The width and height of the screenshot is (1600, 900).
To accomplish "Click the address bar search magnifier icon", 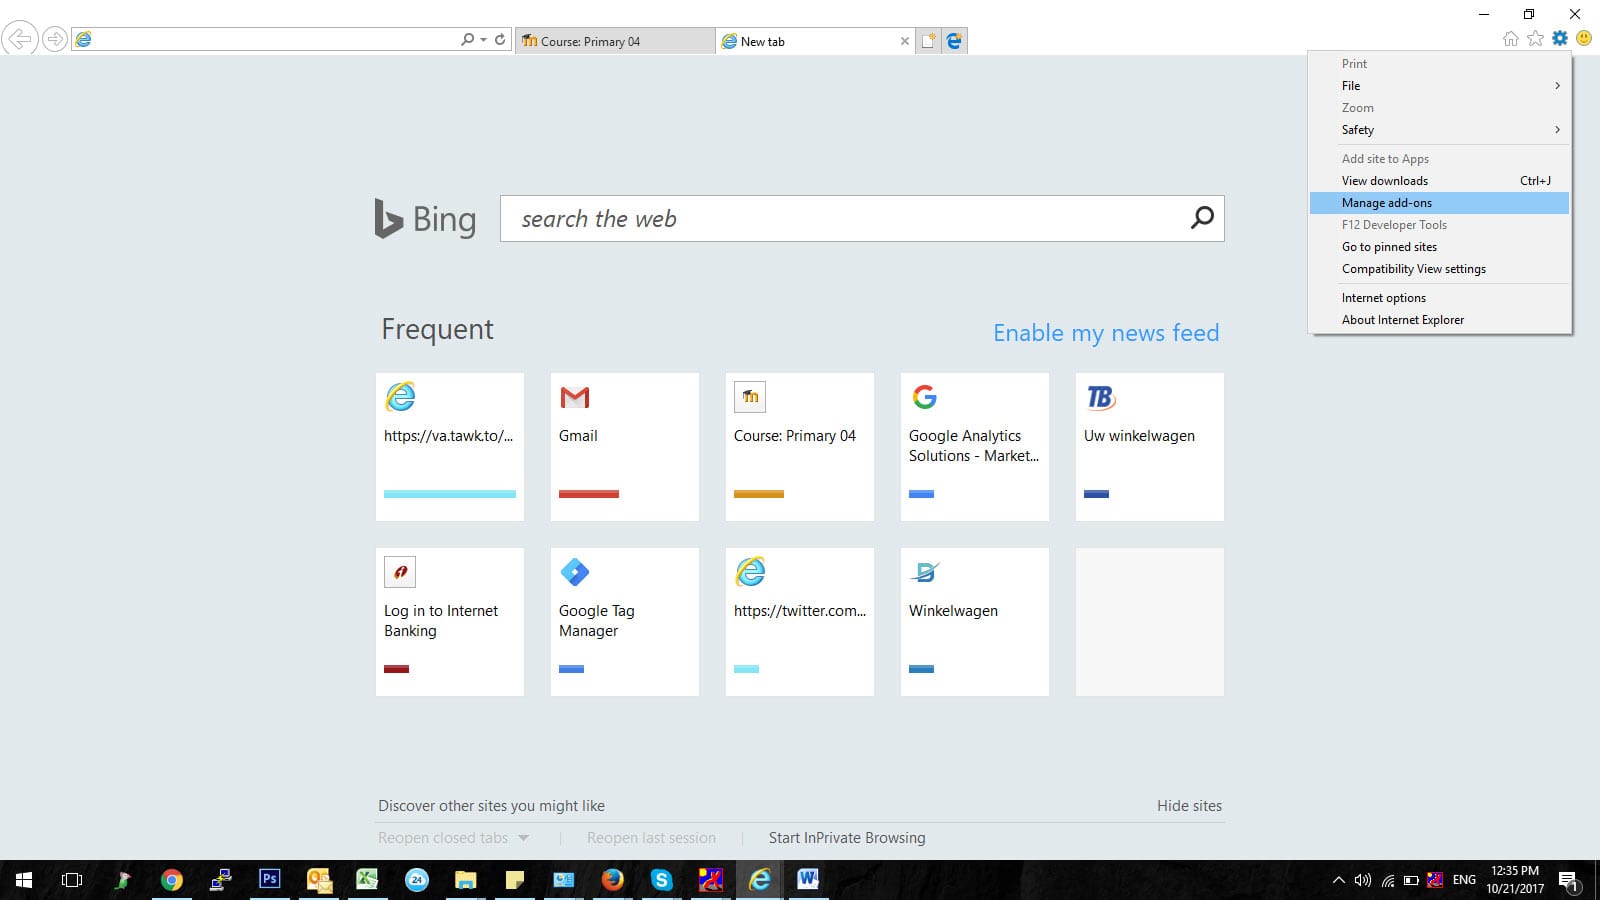I will [467, 40].
